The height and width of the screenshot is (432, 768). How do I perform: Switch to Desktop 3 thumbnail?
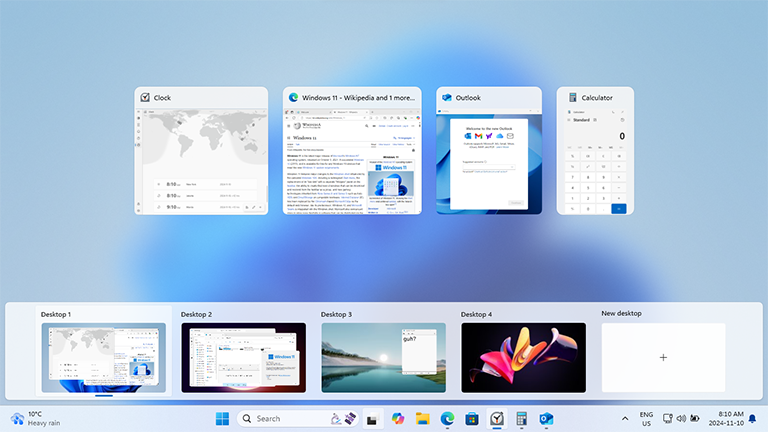[x=383, y=357]
